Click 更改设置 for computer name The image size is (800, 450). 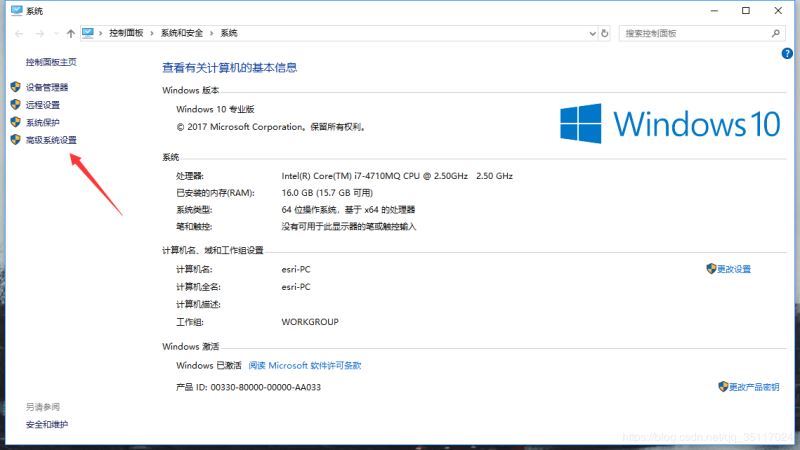pos(734,269)
